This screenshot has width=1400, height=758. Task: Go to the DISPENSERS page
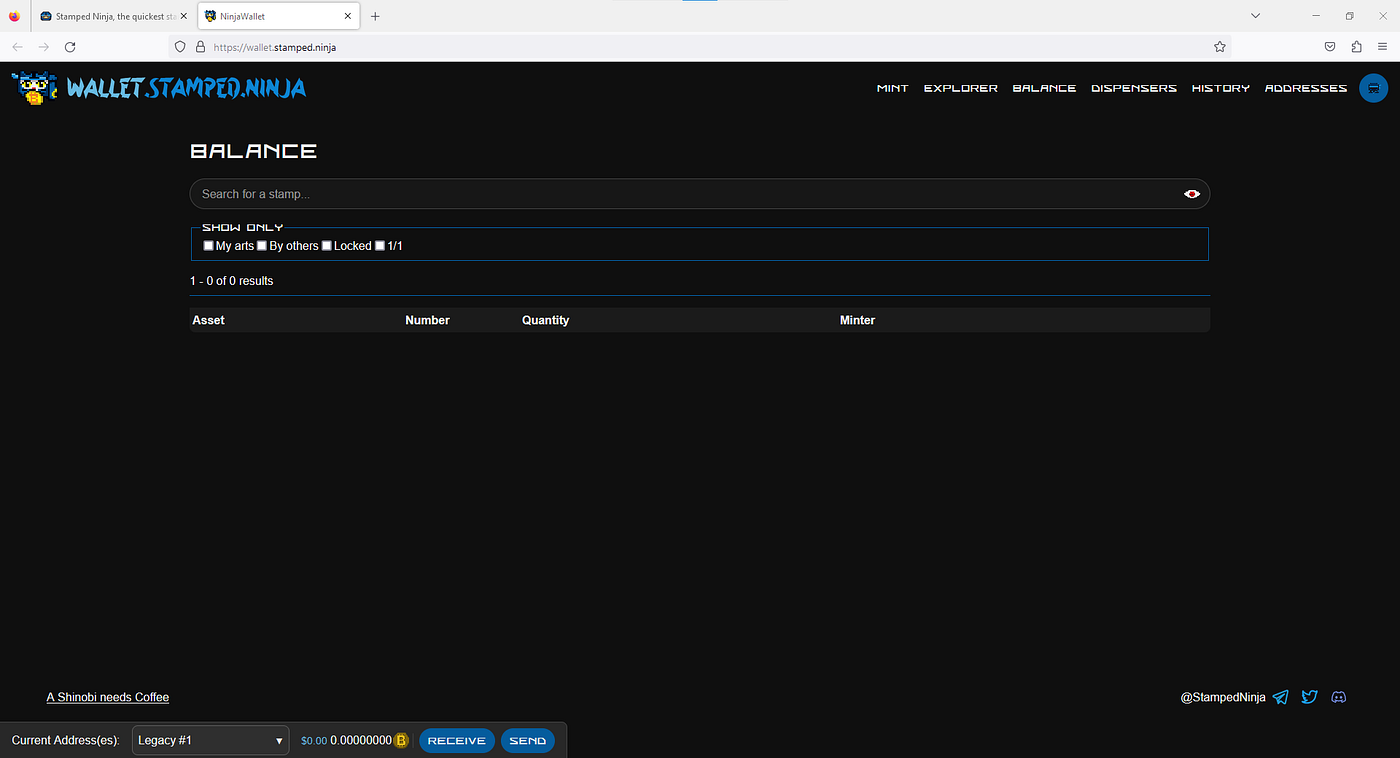pyautogui.click(x=1134, y=88)
